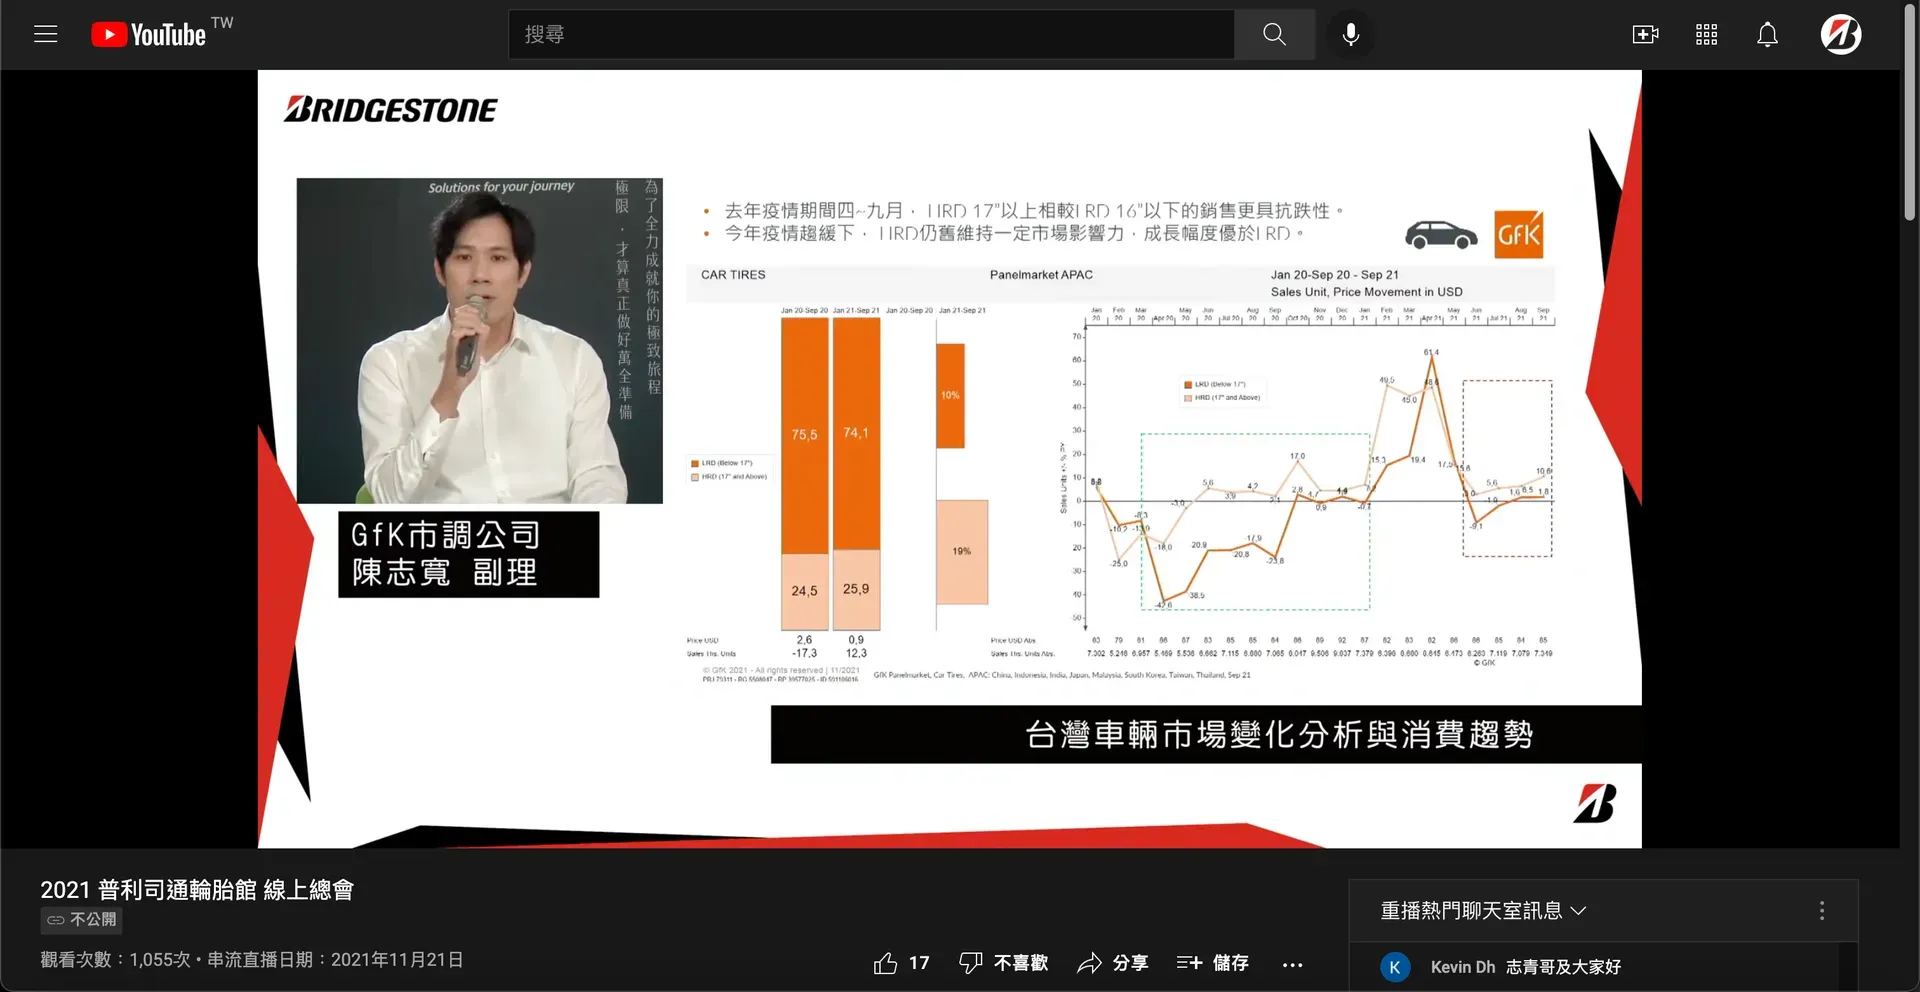This screenshot has height=992, width=1920.
Task: Expand the chat replay mode dropdown
Action: (x=1483, y=911)
